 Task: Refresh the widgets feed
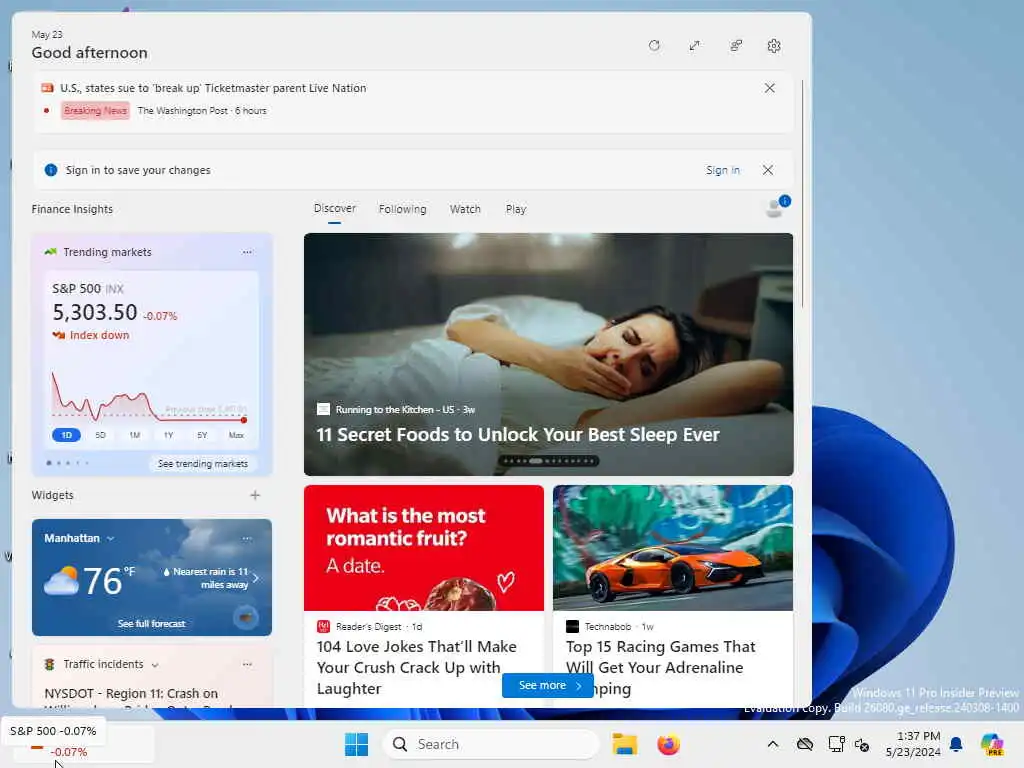(654, 46)
